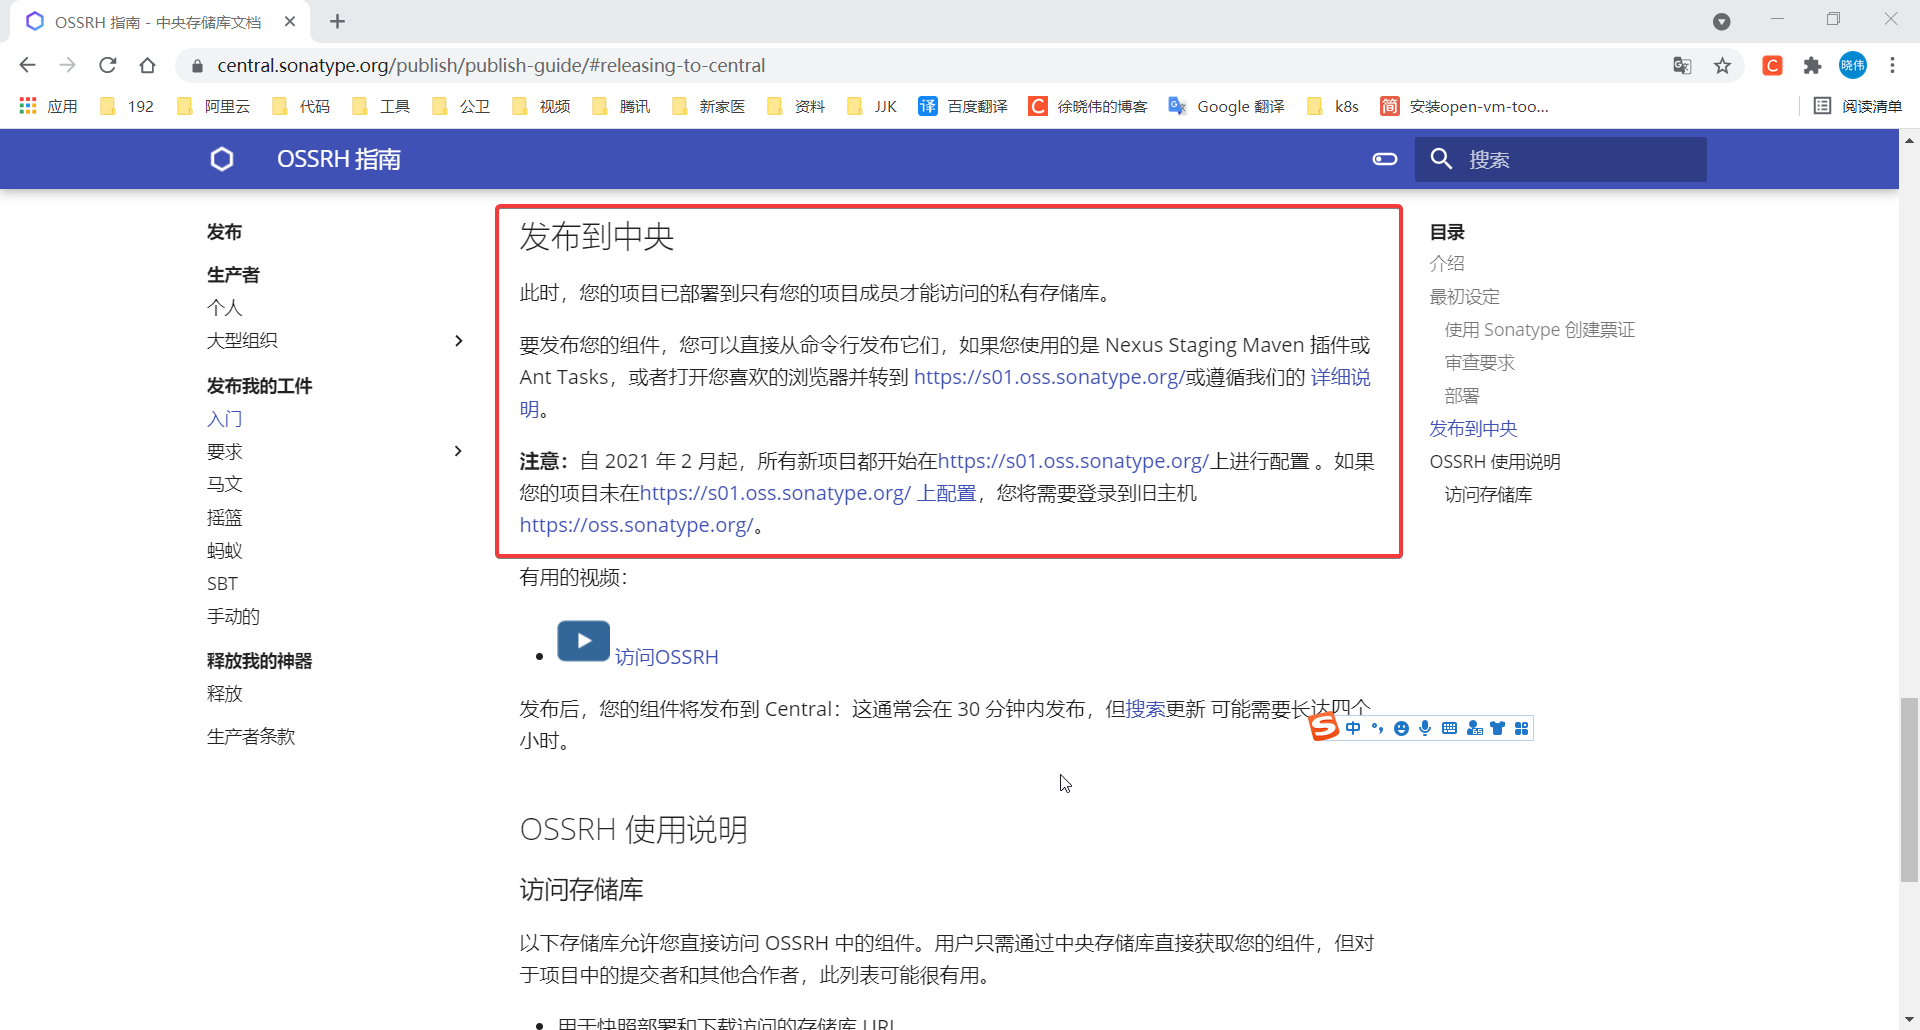Image resolution: width=1920 pixels, height=1030 pixels.
Task: Open a new tab with plus button
Action: [x=337, y=21]
